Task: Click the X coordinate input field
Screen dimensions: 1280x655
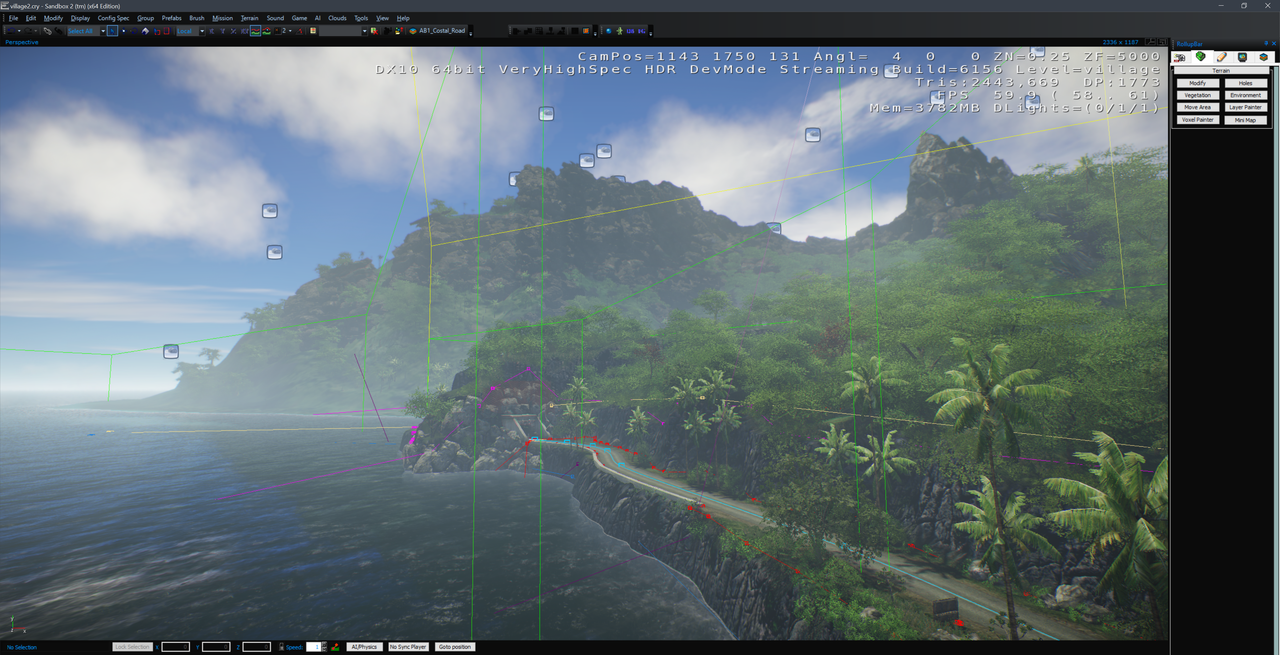Action: coord(175,647)
